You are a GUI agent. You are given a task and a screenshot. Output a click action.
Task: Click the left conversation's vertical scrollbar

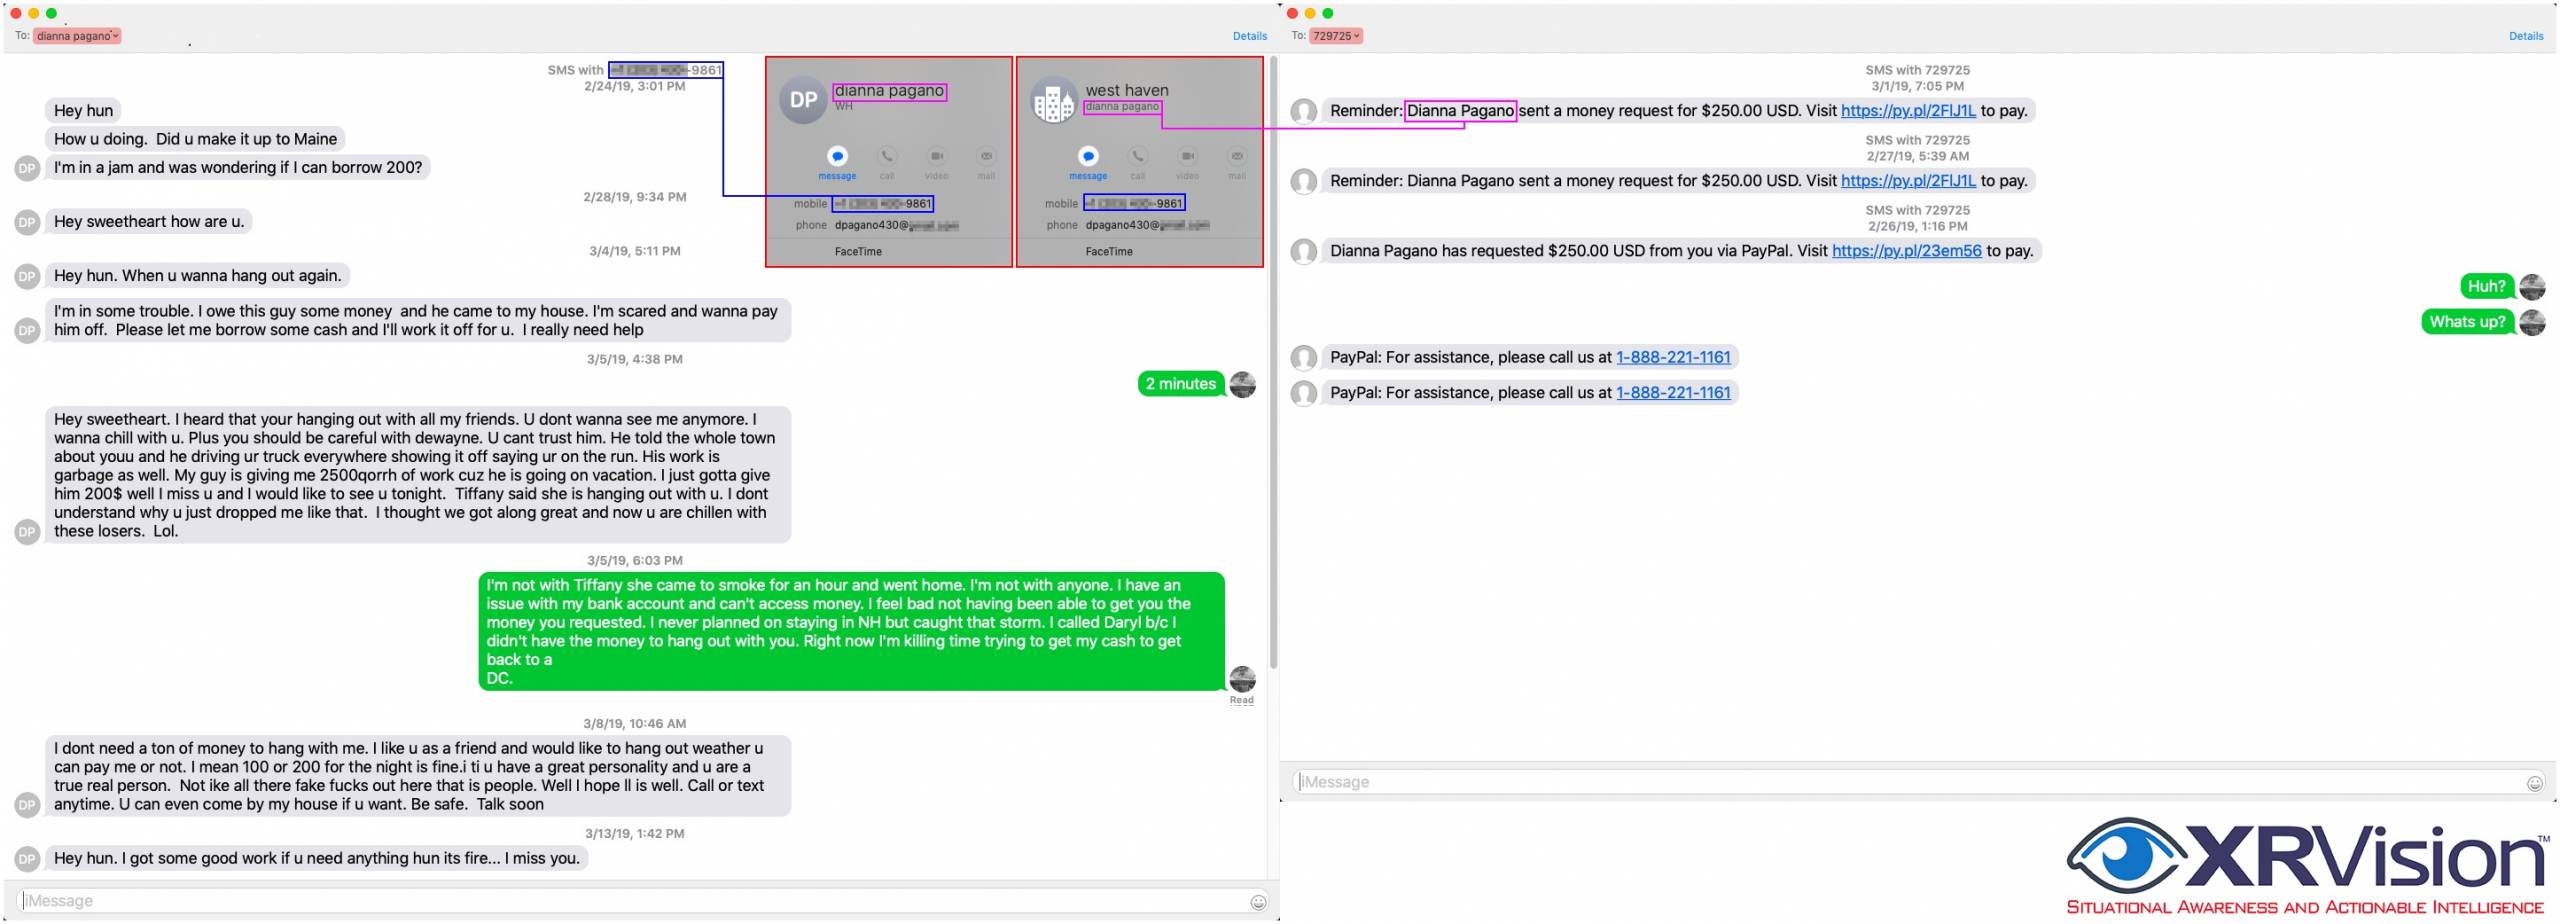click(x=1273, y=360)
